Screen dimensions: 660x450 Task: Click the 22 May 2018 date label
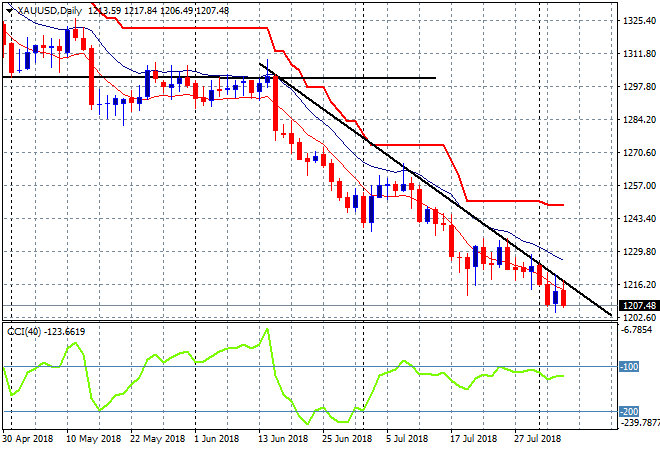157,439
